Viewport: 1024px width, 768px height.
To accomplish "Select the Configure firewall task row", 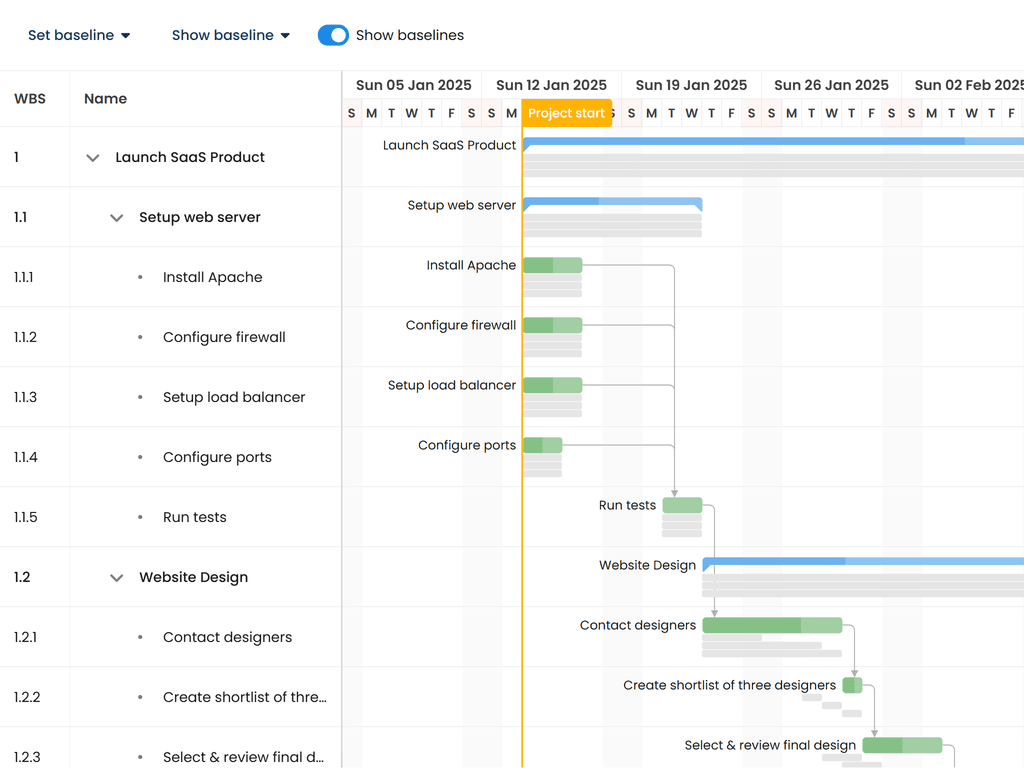I will [x=224, y=337].
